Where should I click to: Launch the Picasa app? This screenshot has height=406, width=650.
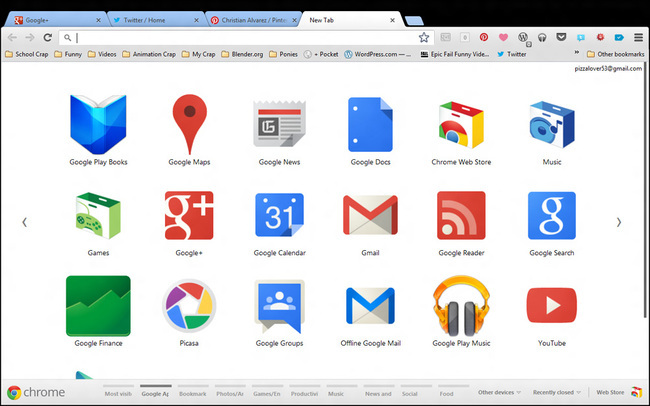coord(189,306)
